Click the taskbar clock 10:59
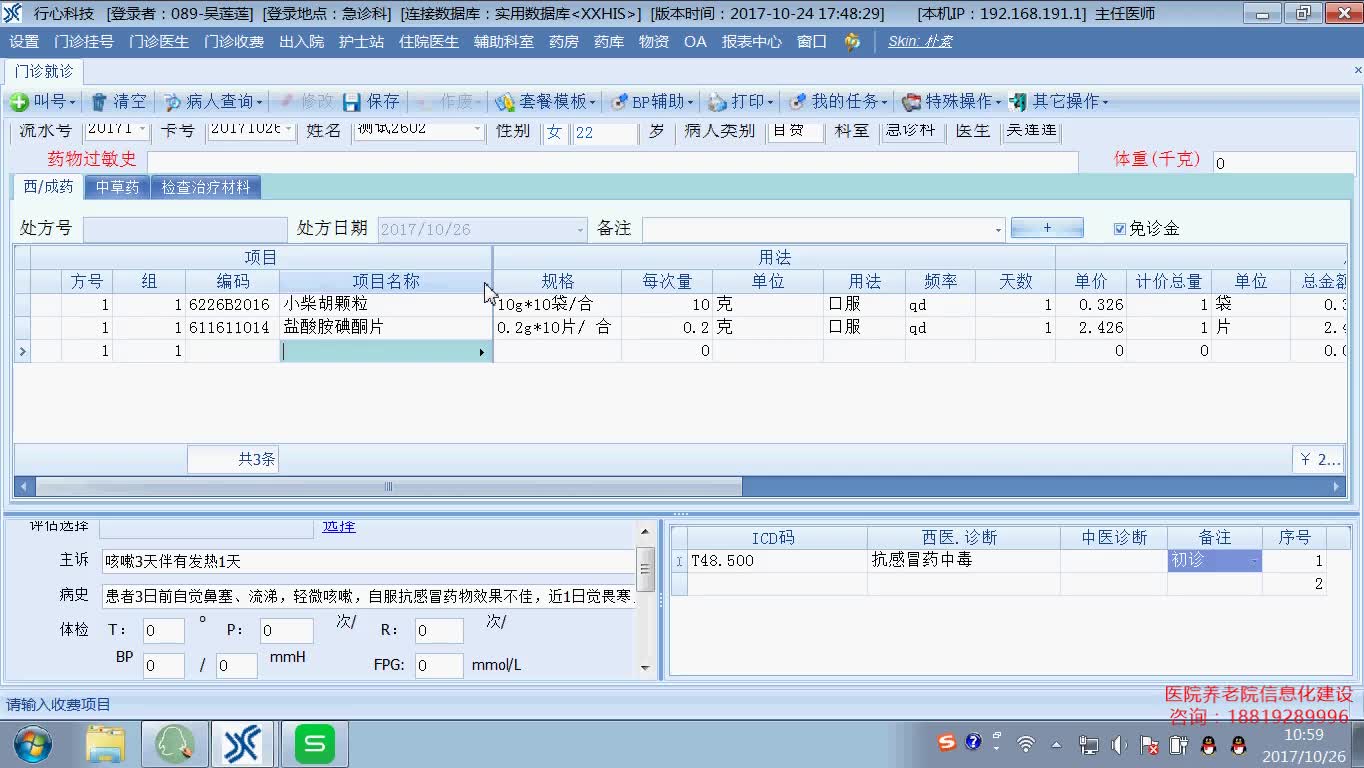1364x768 pixels. pyautogui.click(x=1304, y=736)
